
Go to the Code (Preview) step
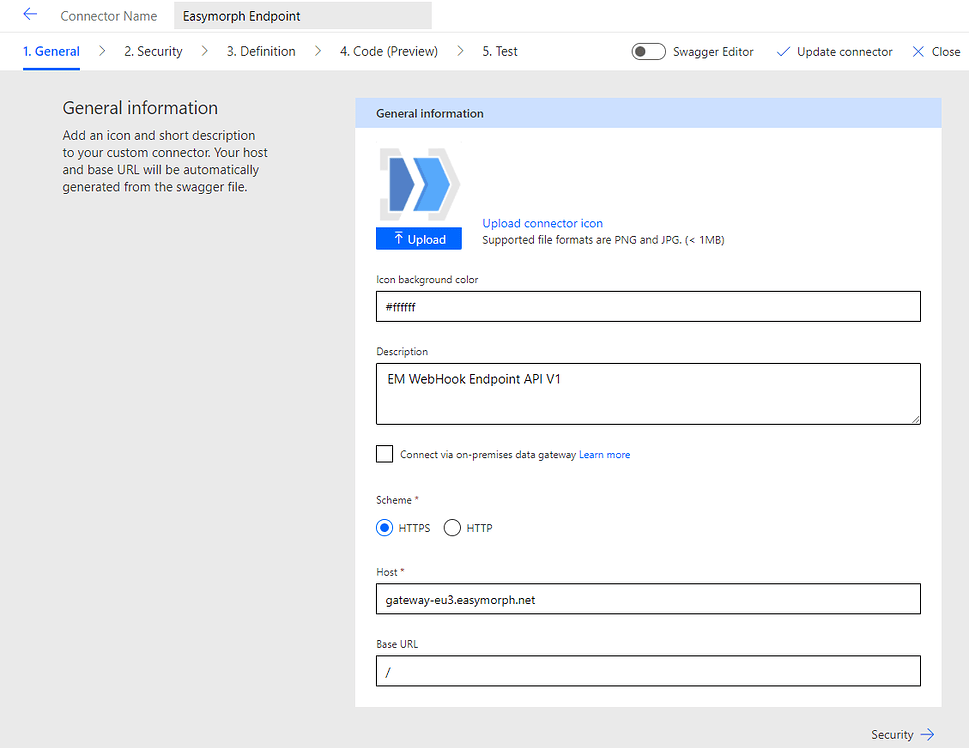point(388,51)
